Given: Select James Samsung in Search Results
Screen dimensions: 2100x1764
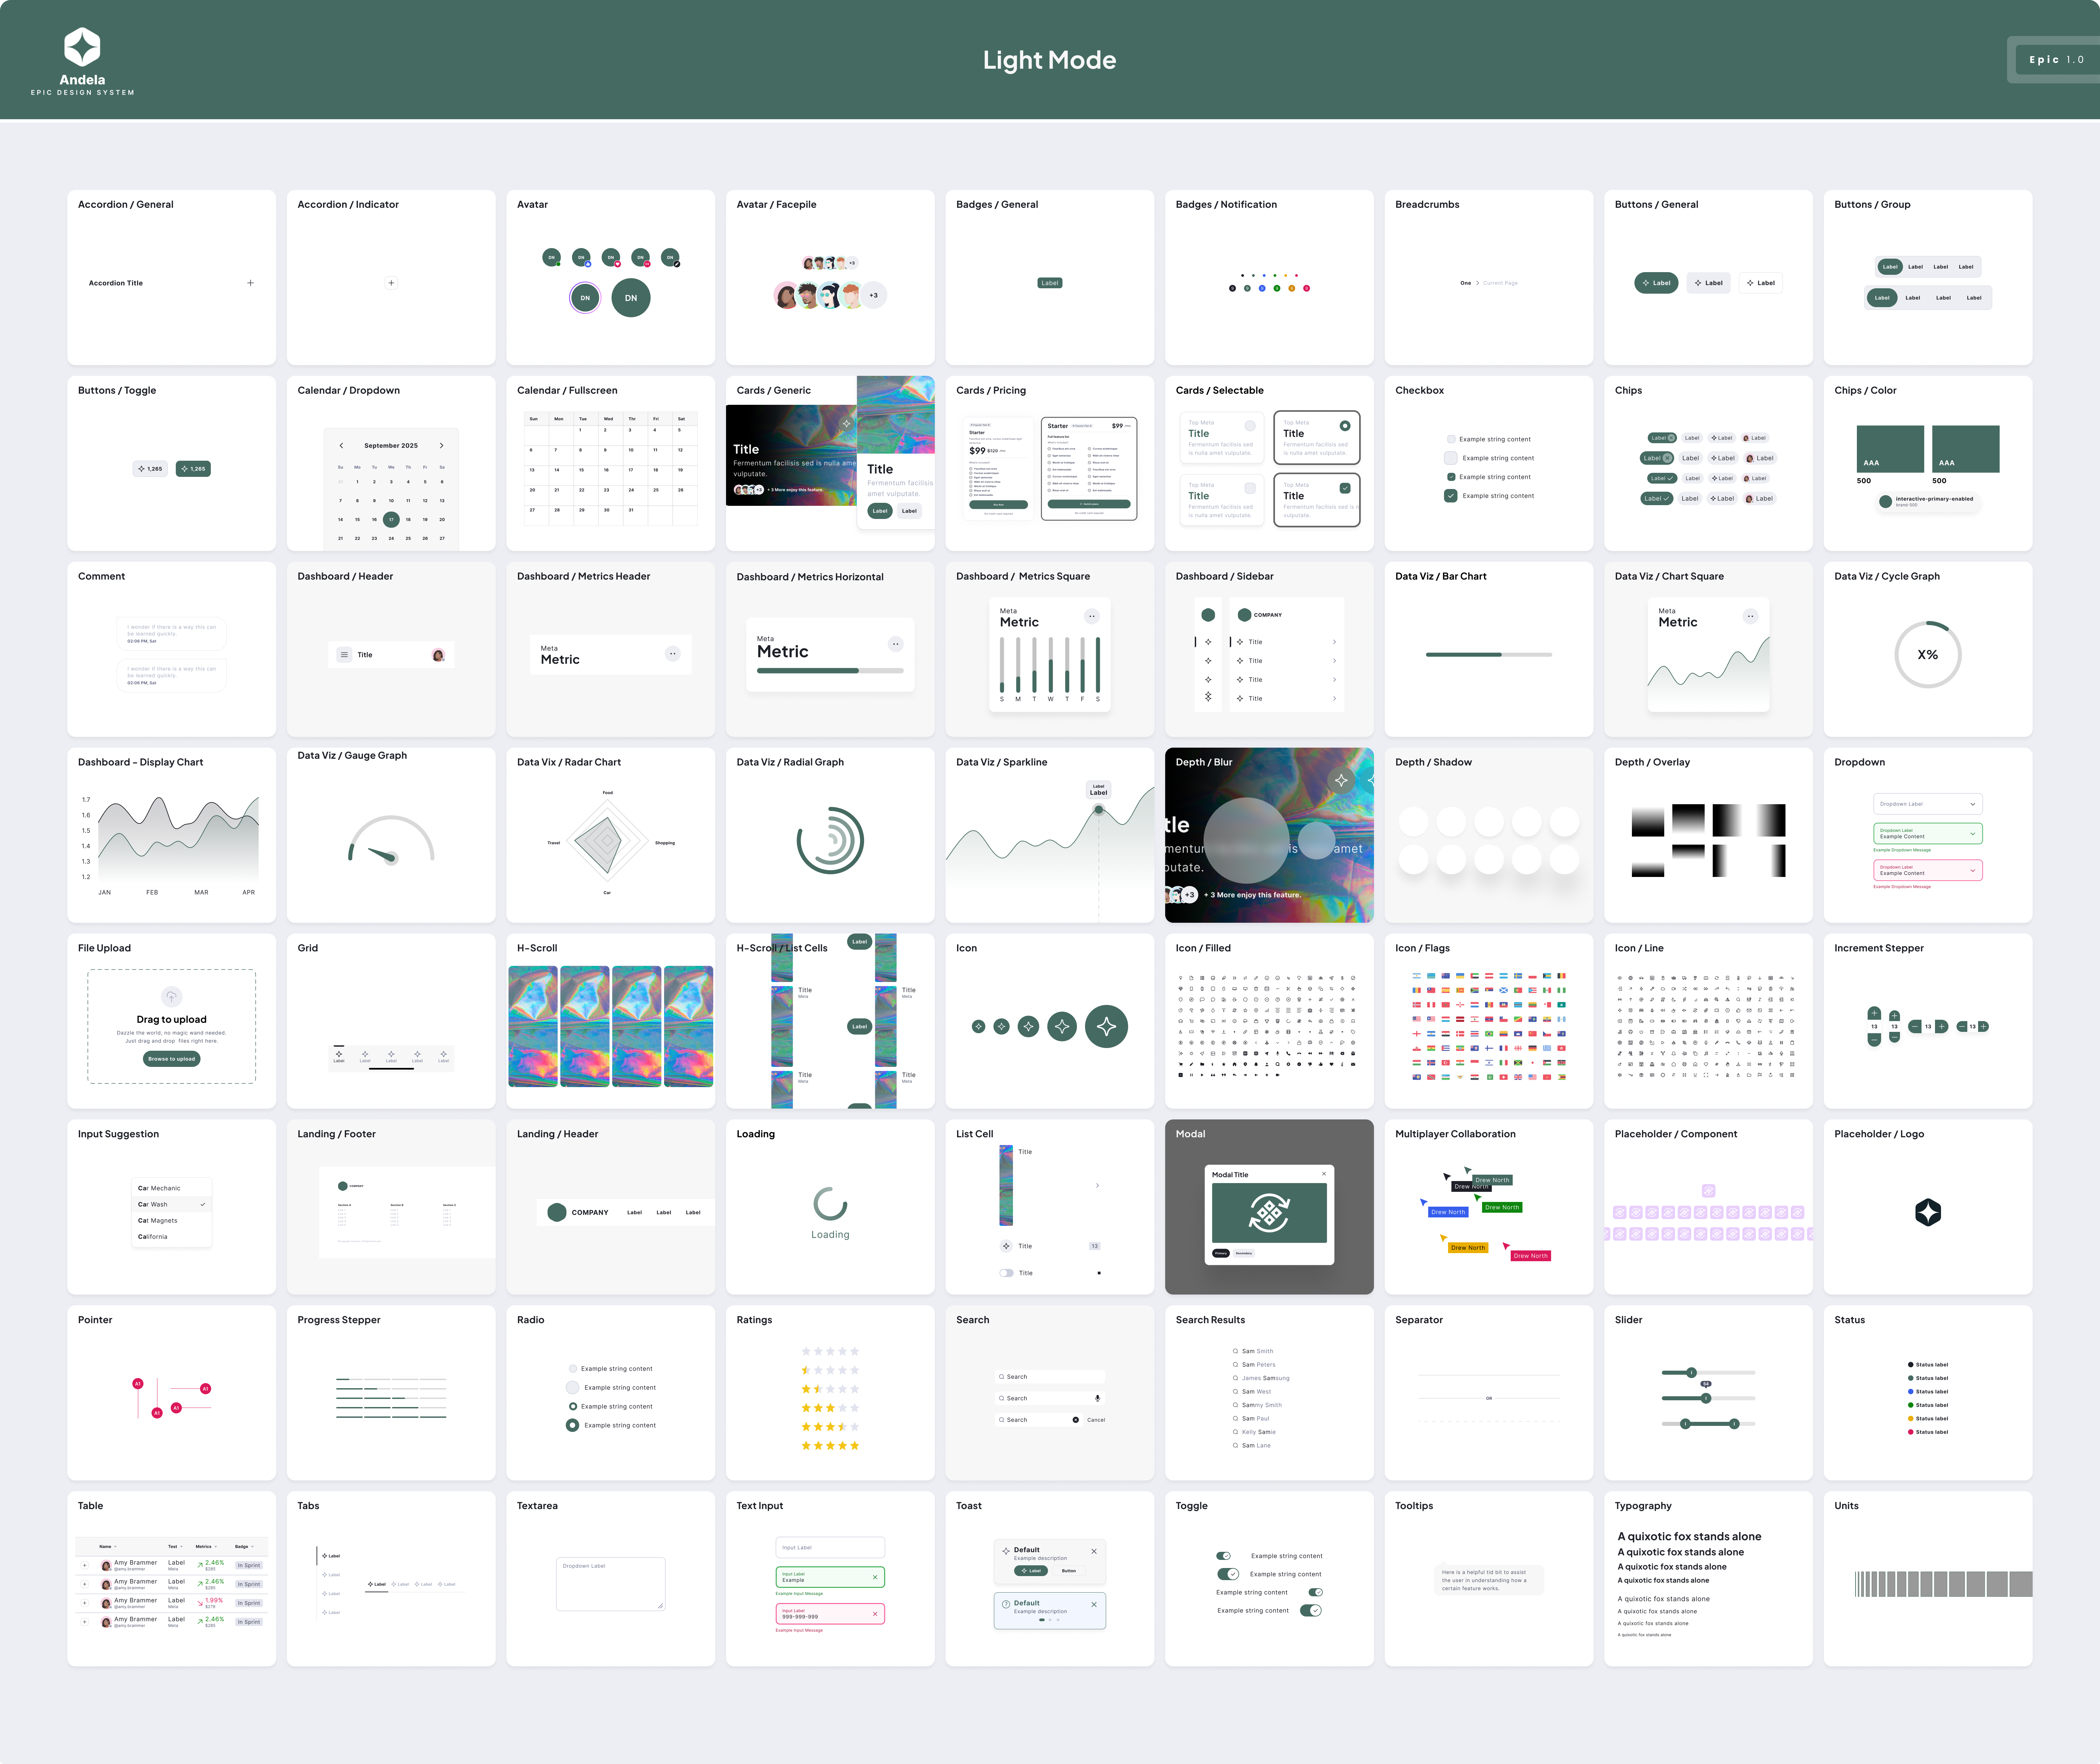Looking at the screenshot, I should [x=1261, y=1378].
